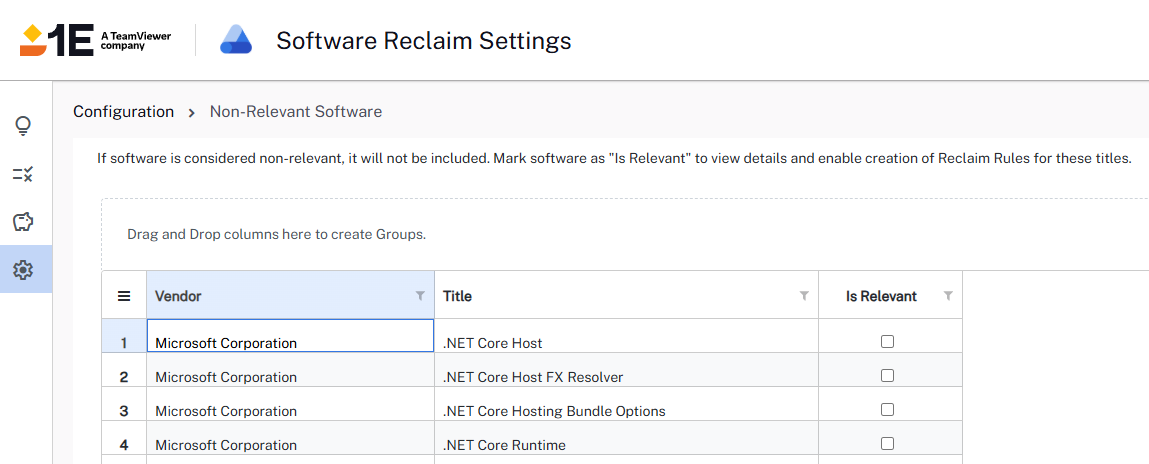Select the .NET Core Host title cell
Image resolution: width=1149 pixels, height=464 pixels.
click(493, 343)
